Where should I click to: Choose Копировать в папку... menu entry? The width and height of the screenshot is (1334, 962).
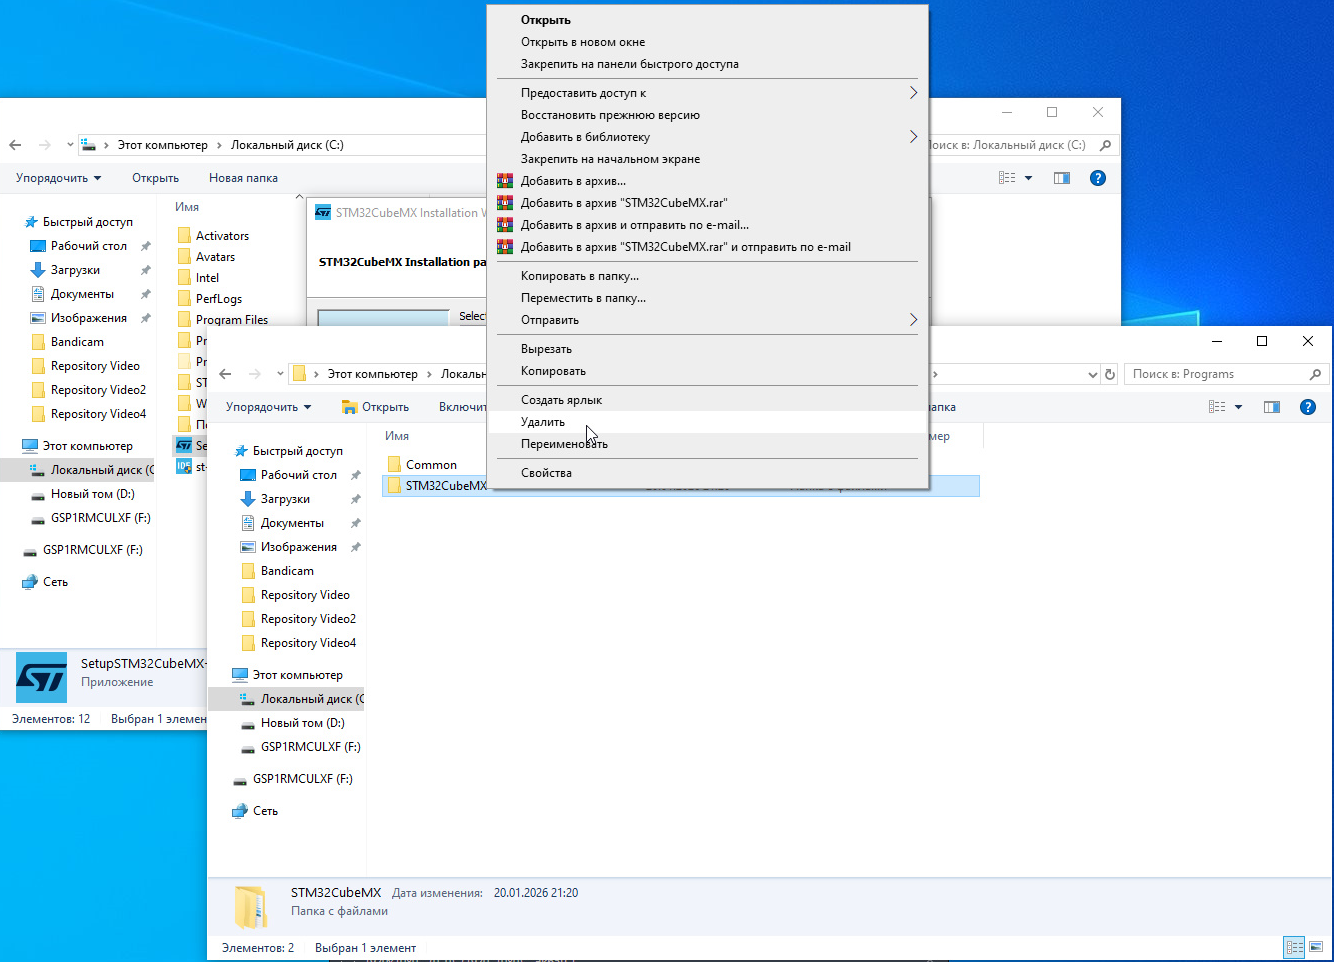click(x=707, y=276)
